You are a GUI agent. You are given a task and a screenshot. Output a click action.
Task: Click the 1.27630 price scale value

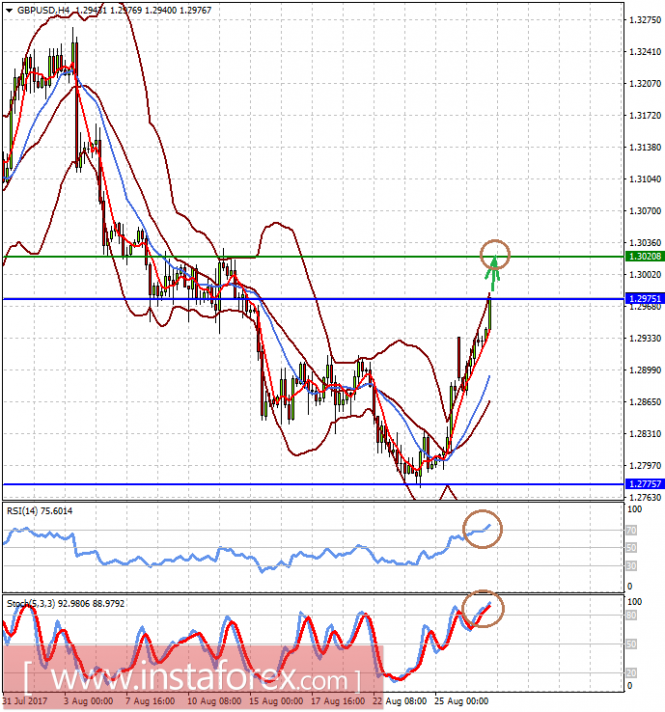click(645, 498)
